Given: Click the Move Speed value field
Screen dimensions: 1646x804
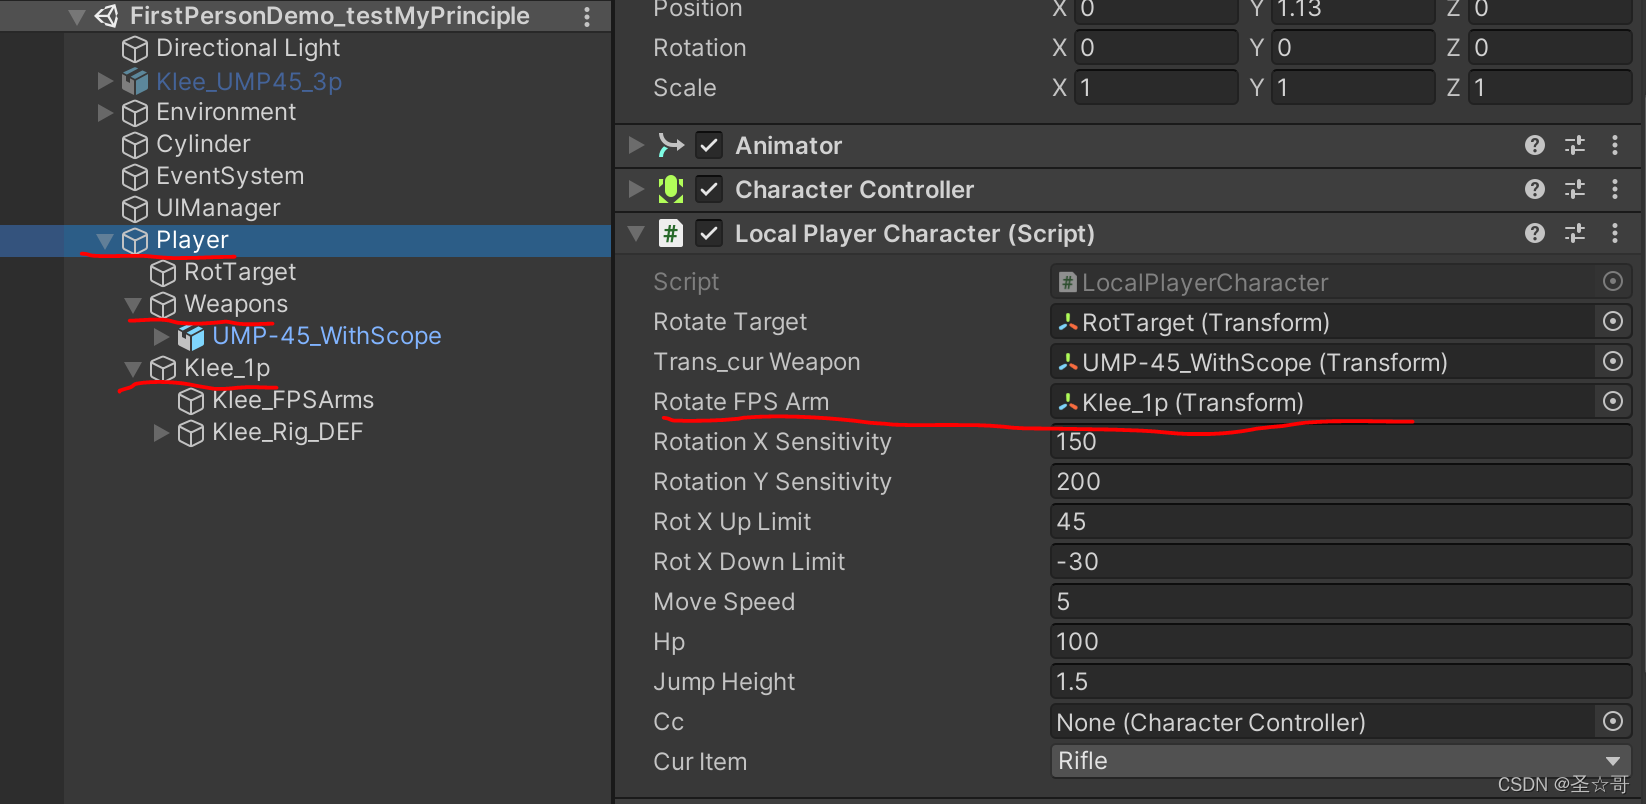Looking at the screenshot, I should coord(1341,601).
